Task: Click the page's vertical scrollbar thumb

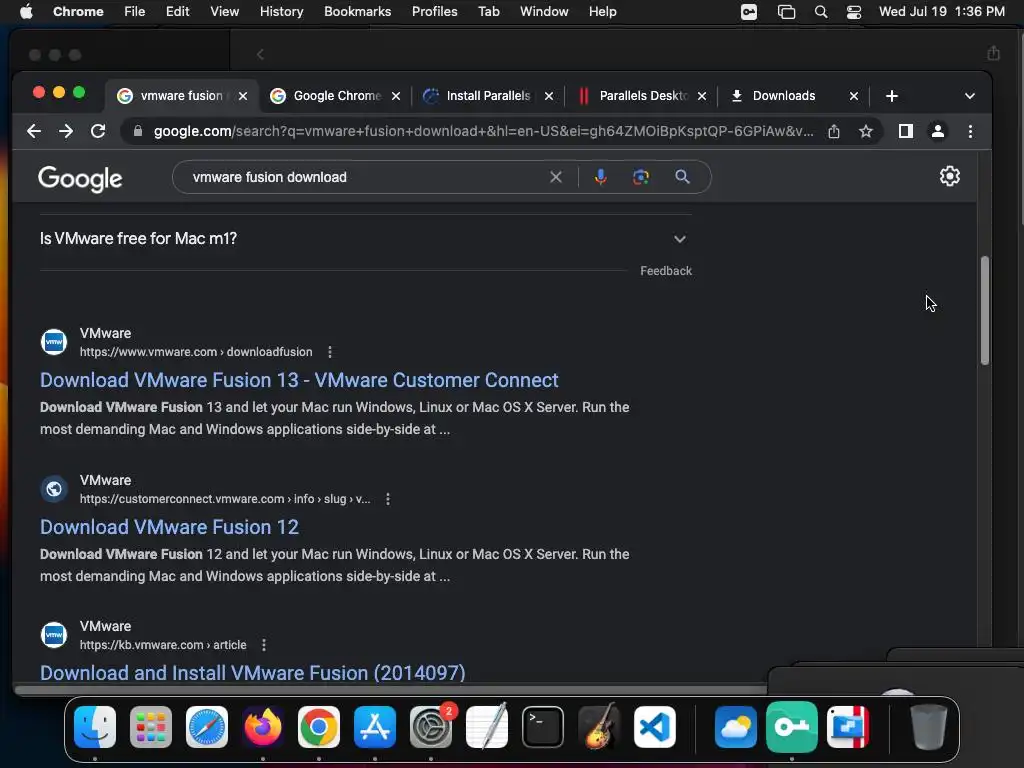Action: pyautogui.click(x=985, y=311)
